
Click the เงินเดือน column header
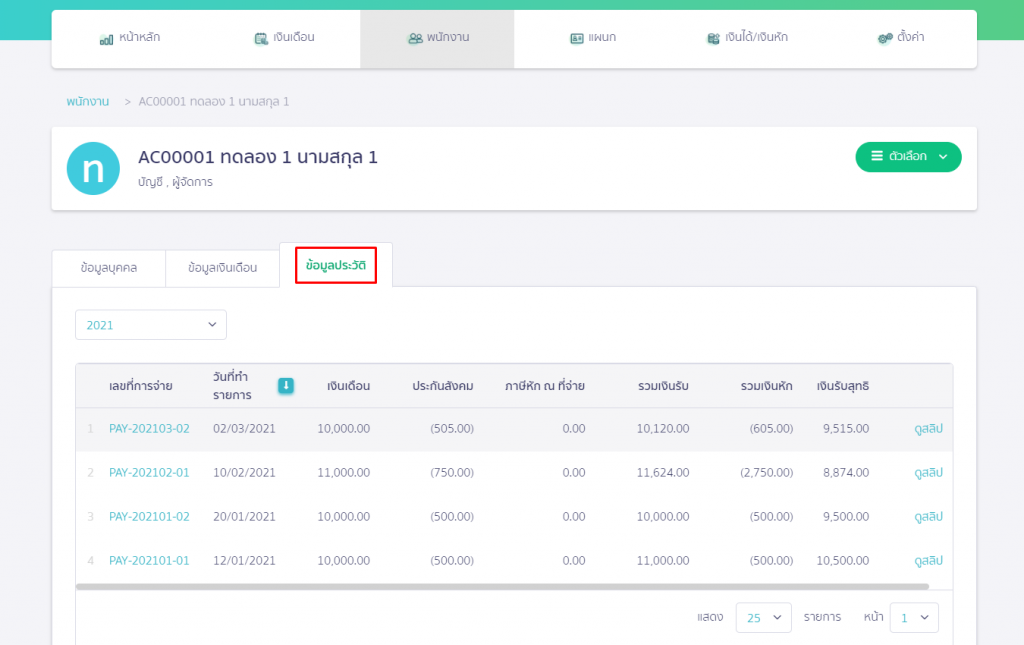click(348, 386)
